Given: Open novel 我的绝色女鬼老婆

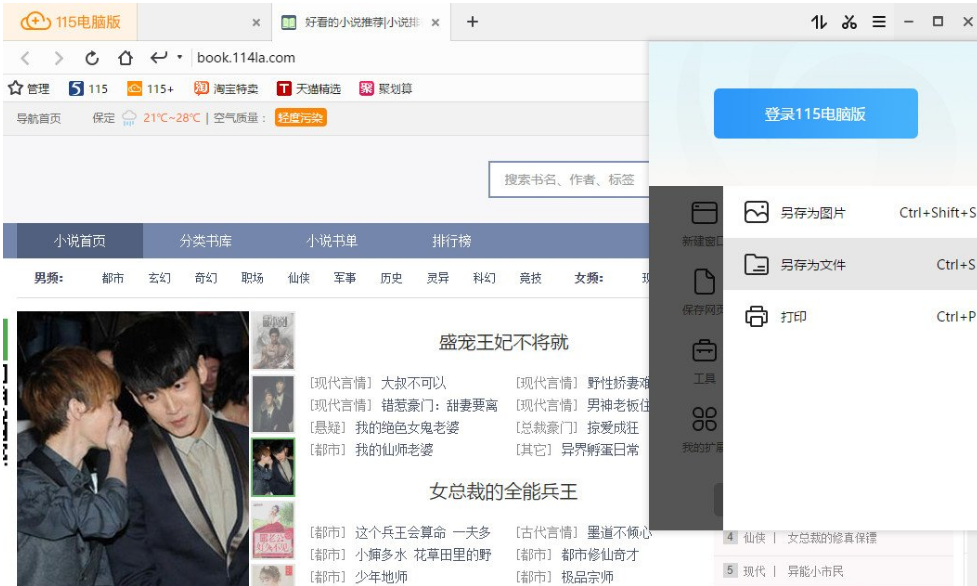Looking at the screenshot, I should (407, 428).
